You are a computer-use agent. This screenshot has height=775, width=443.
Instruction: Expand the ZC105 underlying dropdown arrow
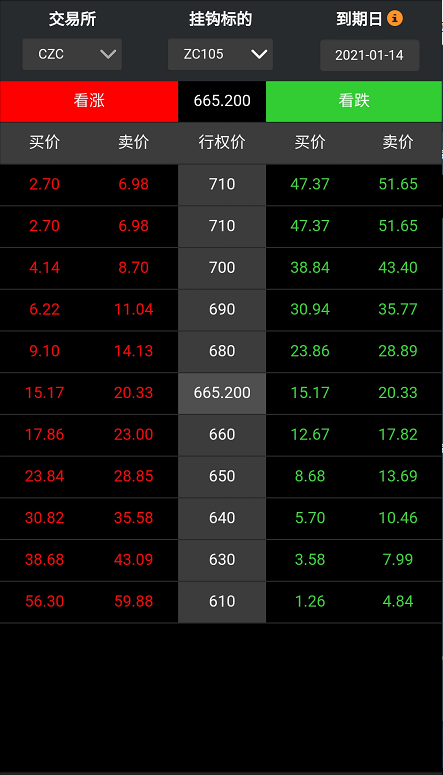click(x=259, y=54)
